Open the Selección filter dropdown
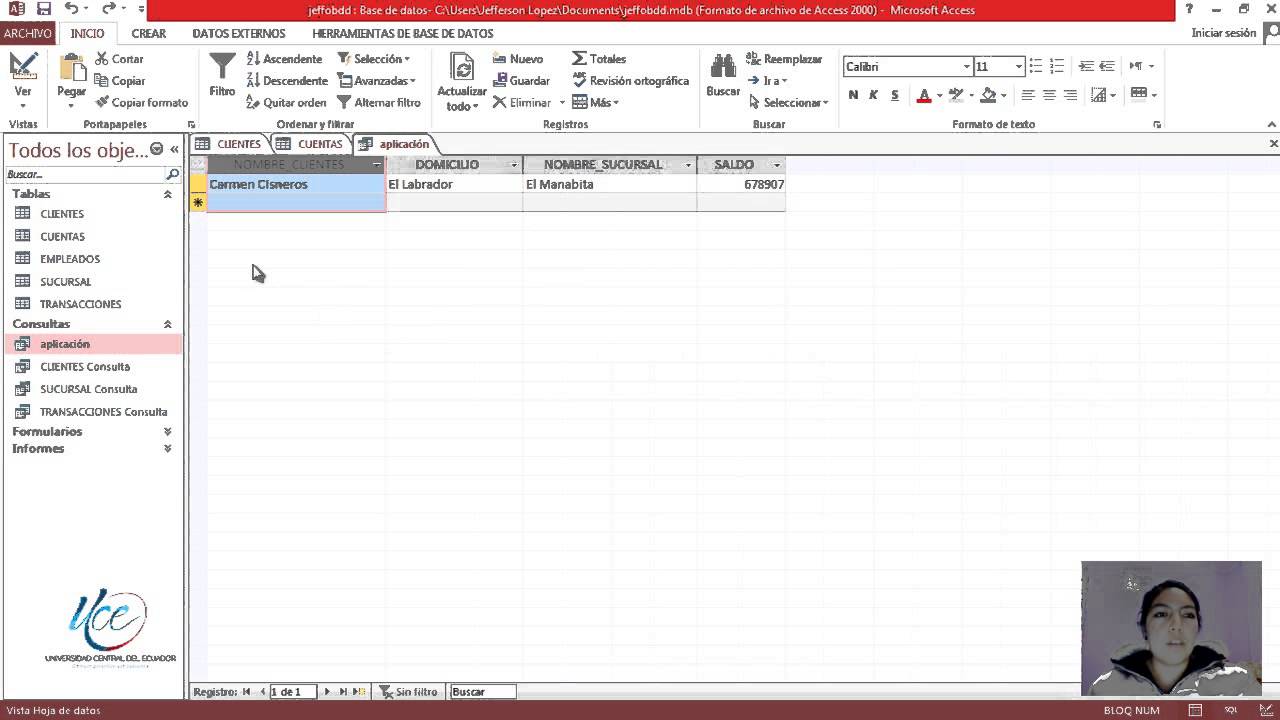This screenshot has height=720, width=1280. (x=373, y=59)
